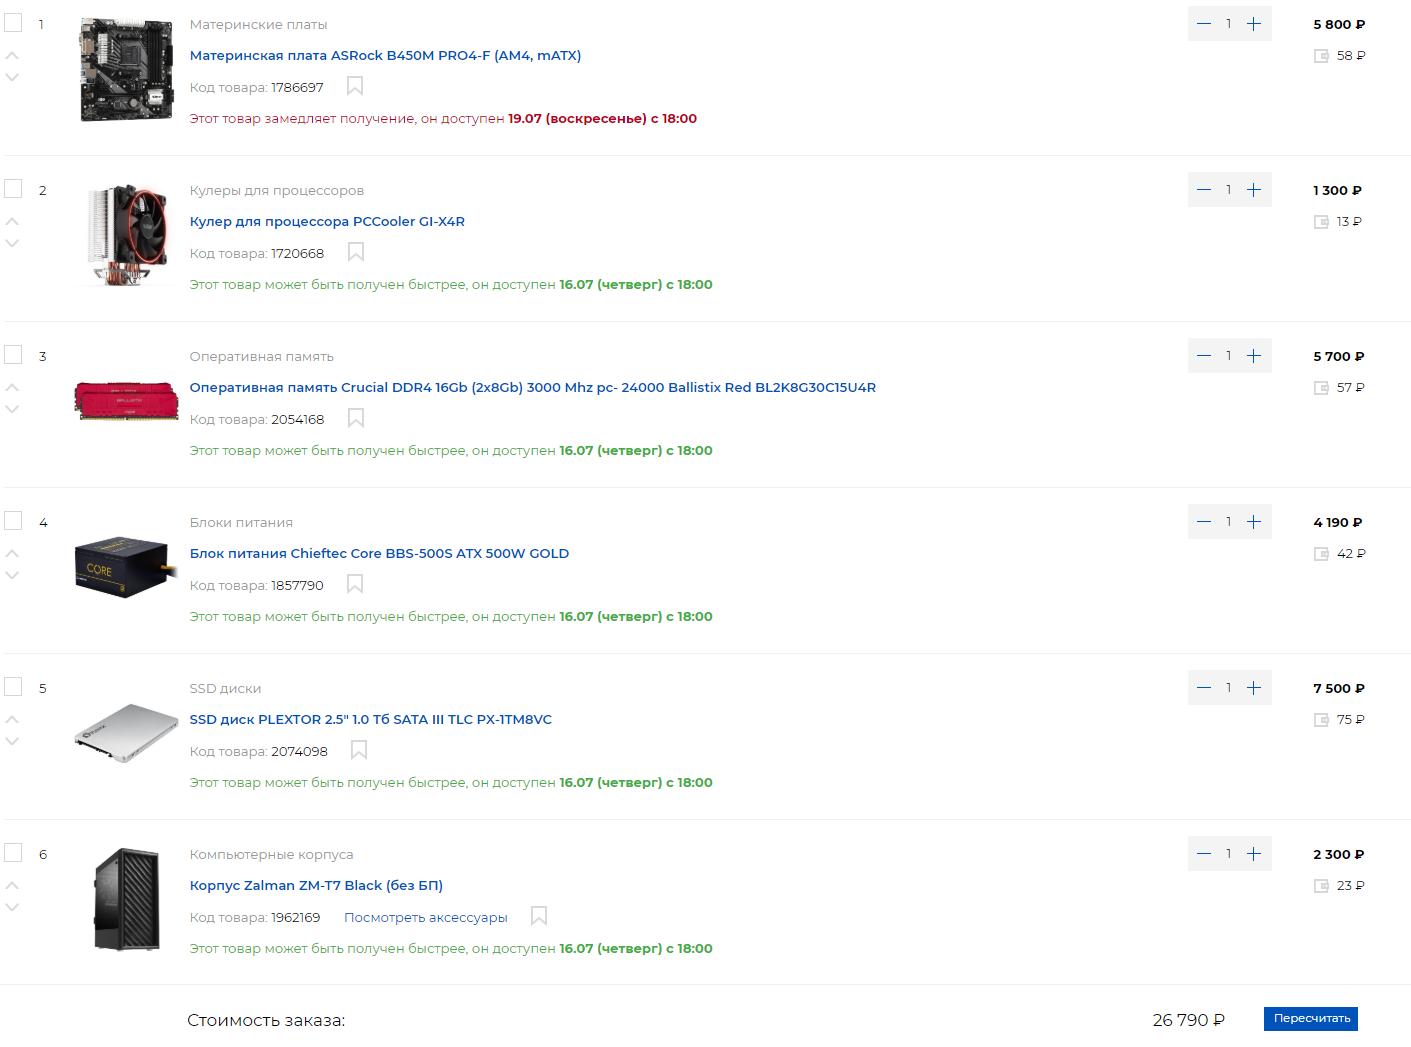Image resolution: width=1411 pixels, height=1047 pixels.
Task: Decrease quantity of Zalman case
Action: tap(1204, 853)
